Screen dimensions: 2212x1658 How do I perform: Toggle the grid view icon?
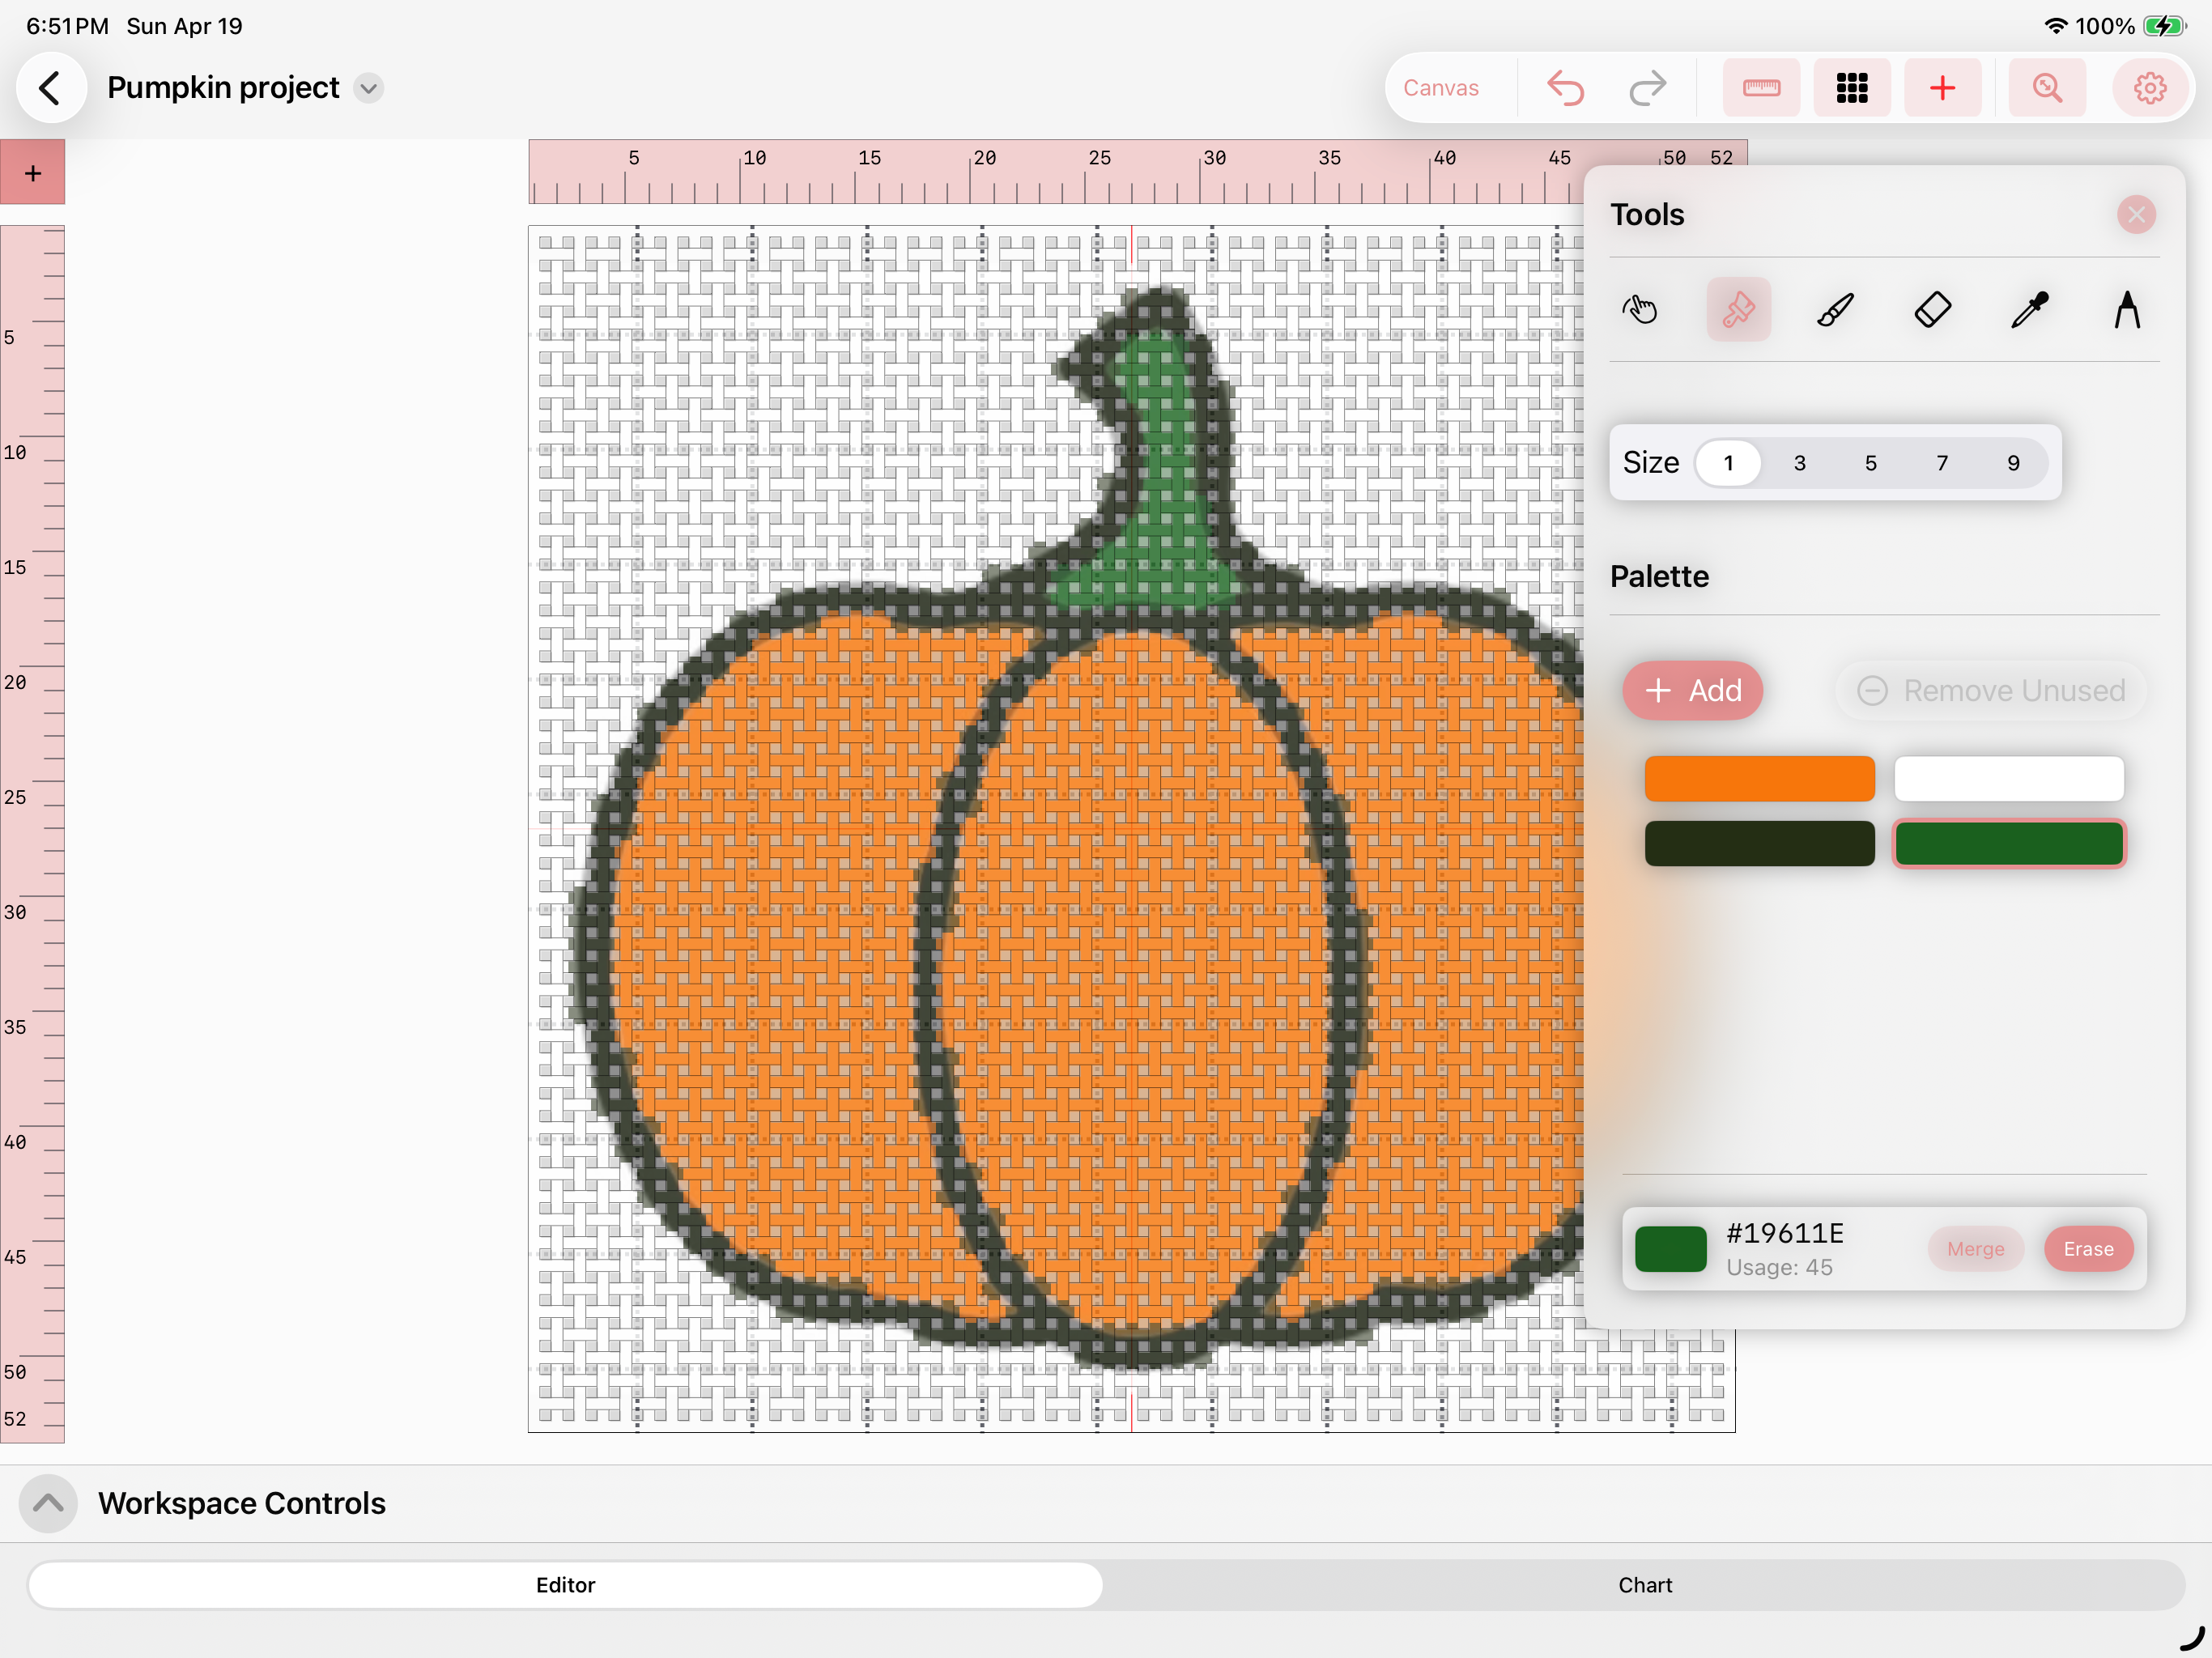click(x=1852, y=88)
